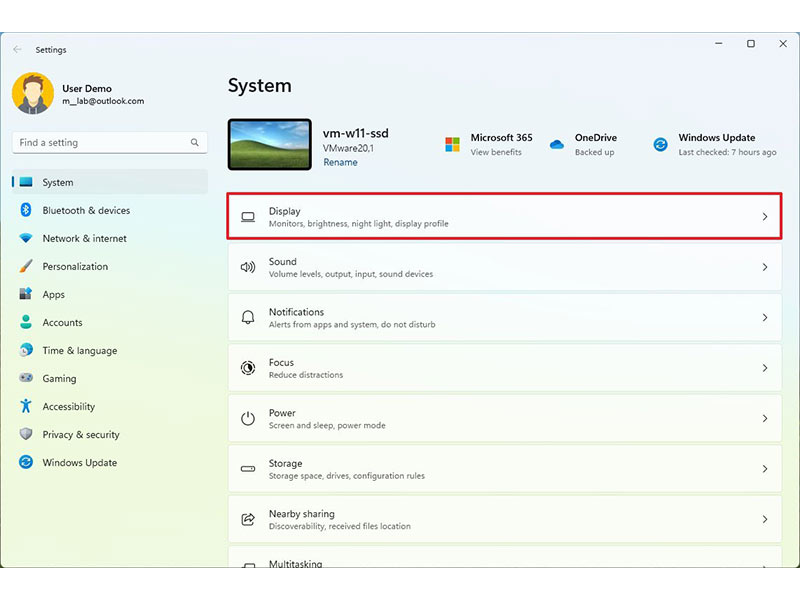
Task: Open Sound settings via its chevron
Action: [765, 267]
